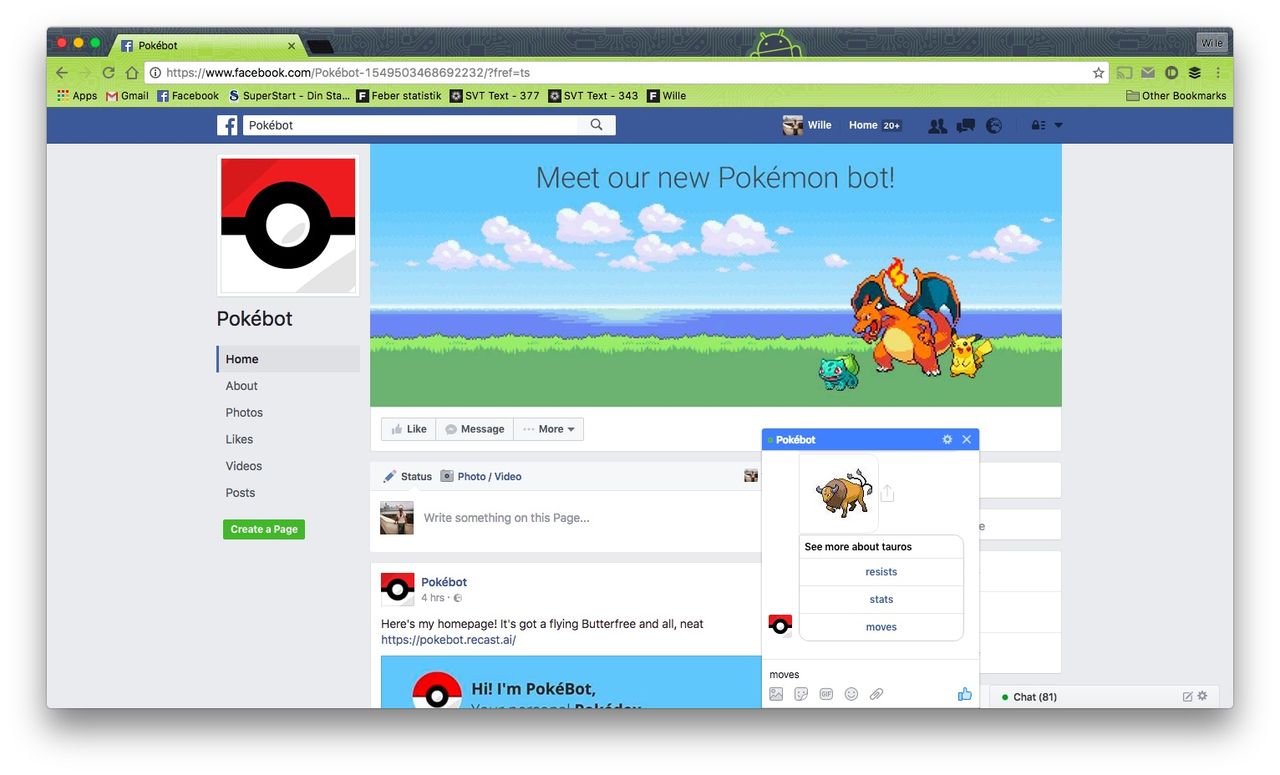Attach a file with paperclip icon

point(876,694)
